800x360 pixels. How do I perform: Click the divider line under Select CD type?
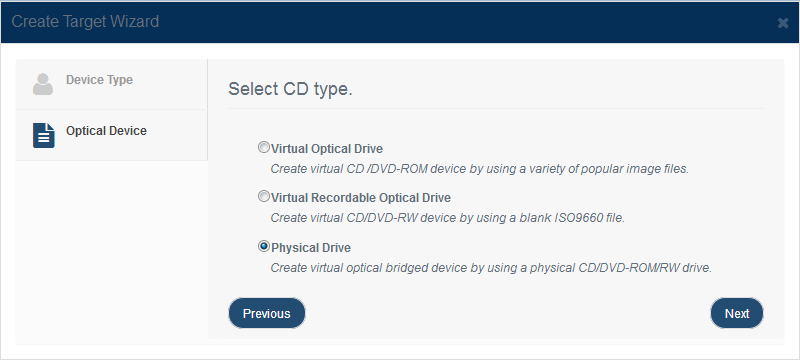coord(496,108)
